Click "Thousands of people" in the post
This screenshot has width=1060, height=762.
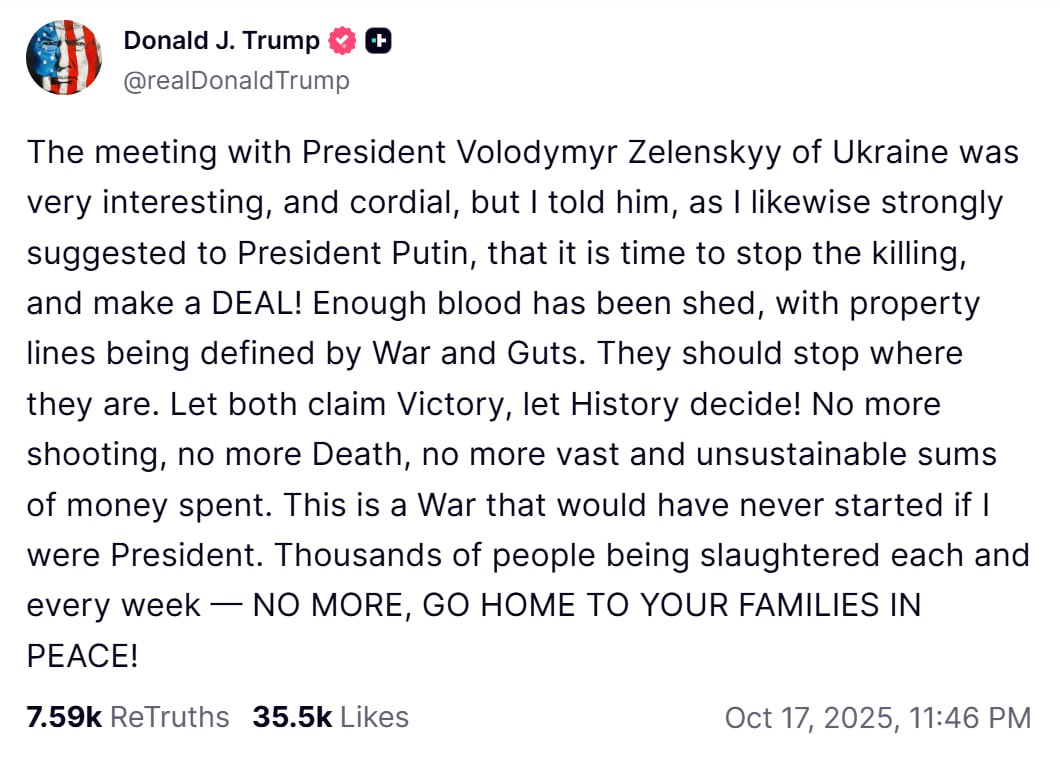point(409,555)
